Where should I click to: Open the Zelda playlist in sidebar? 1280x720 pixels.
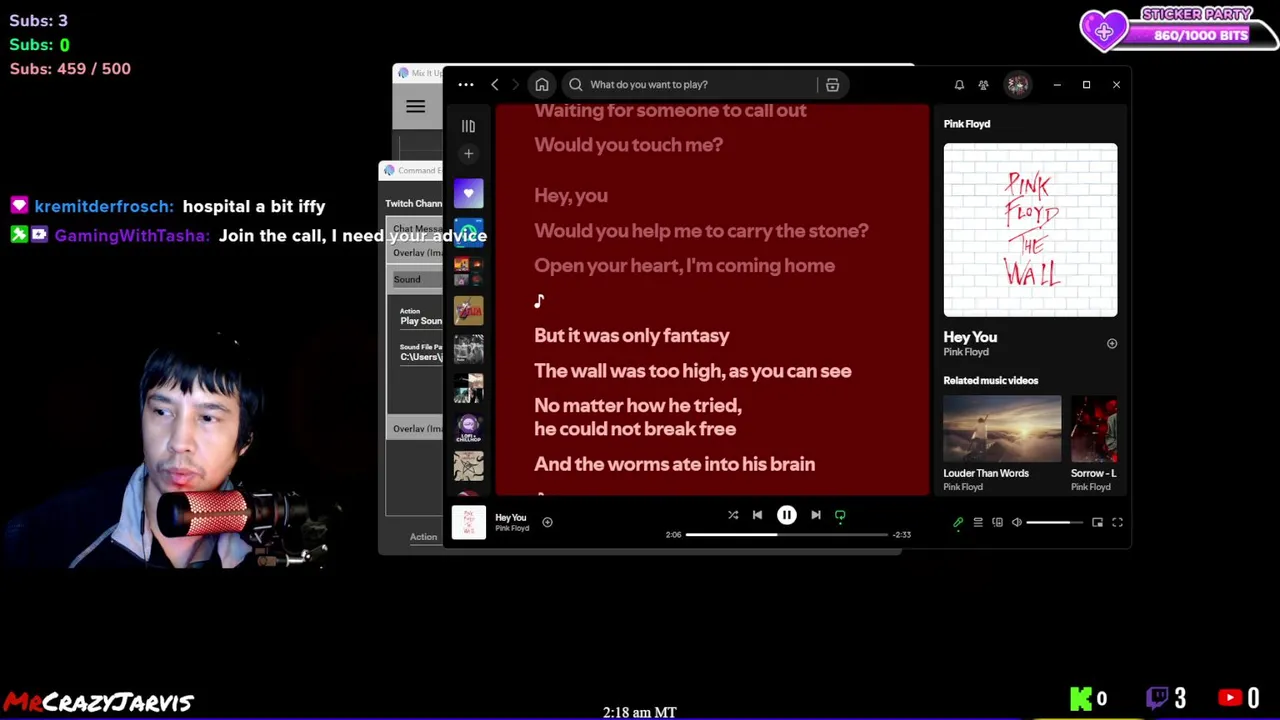(468, 310)
